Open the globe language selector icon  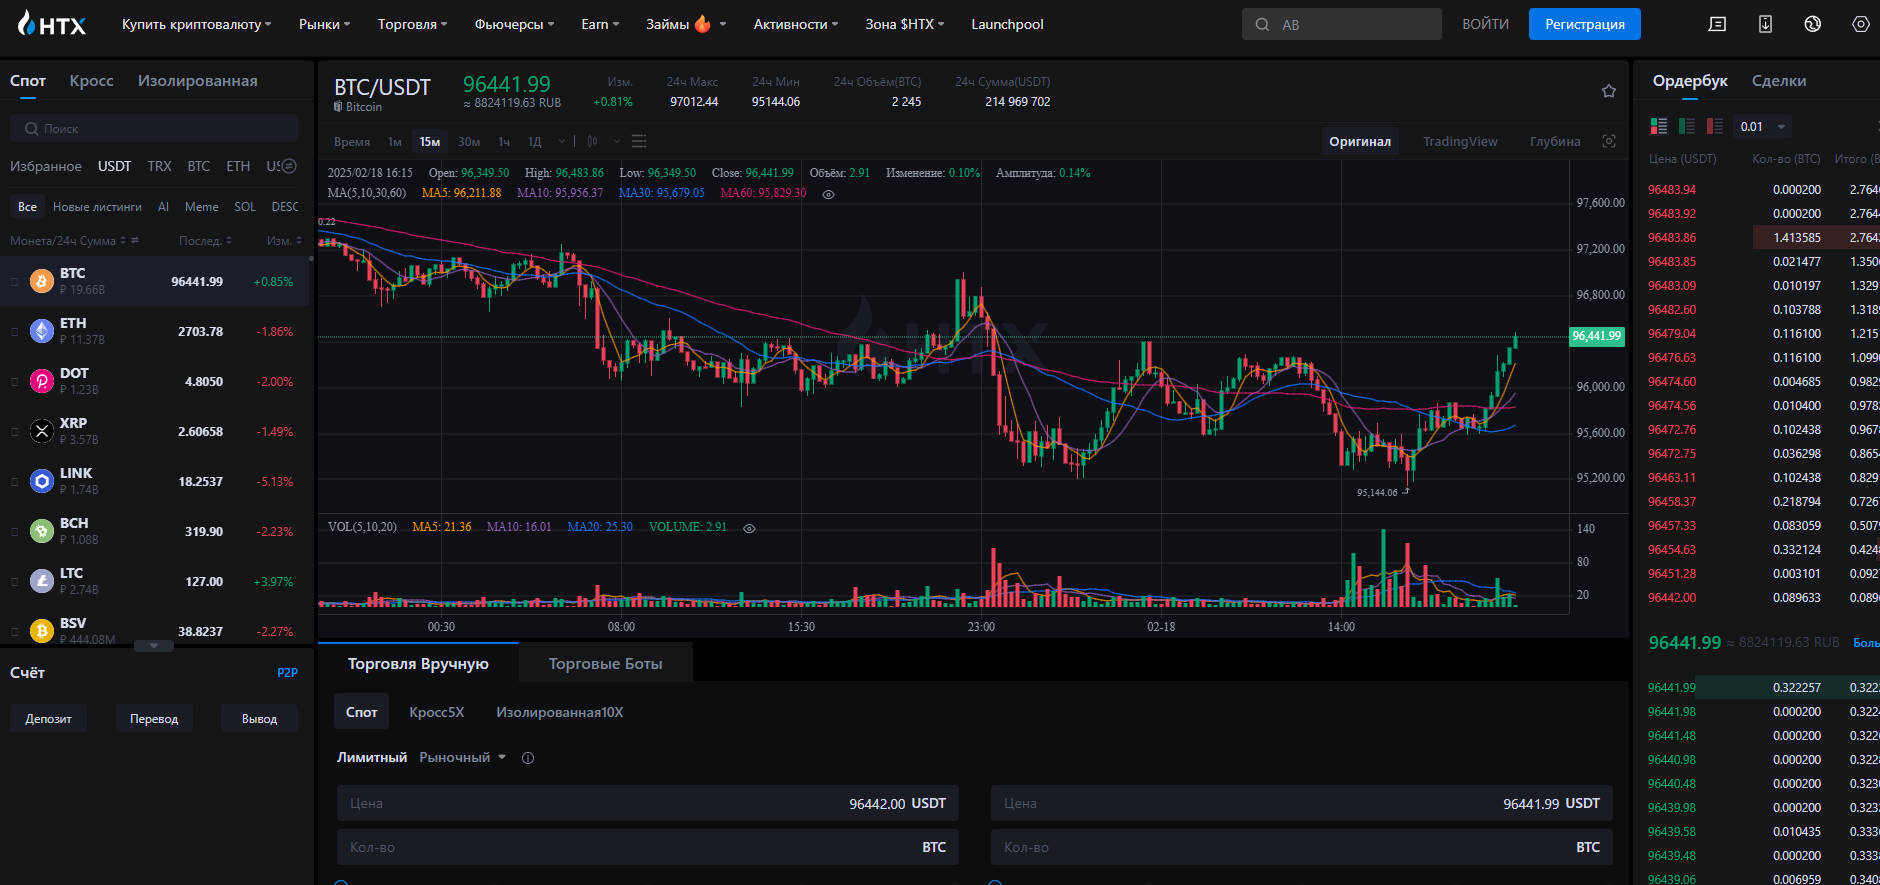tap(1812, 24)
